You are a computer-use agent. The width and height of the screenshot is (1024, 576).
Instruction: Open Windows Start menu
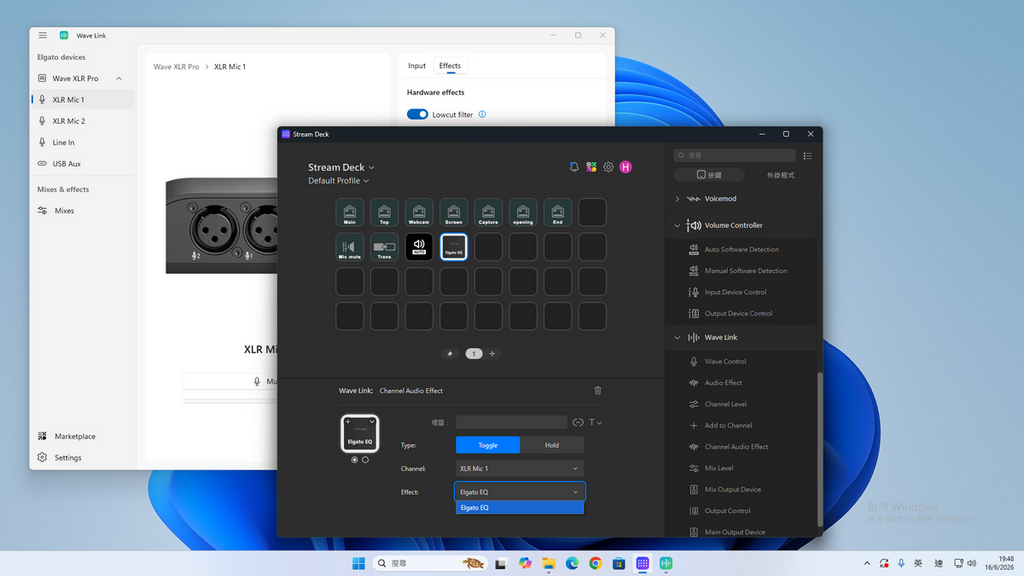(359, 564)
